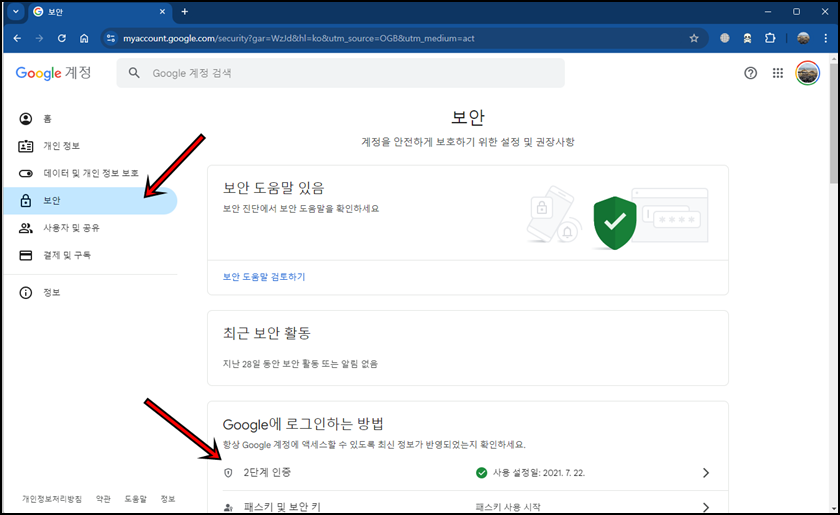Click the browser forward arrow
Viewport: 840px width, 515px height.
pos(39,39)
